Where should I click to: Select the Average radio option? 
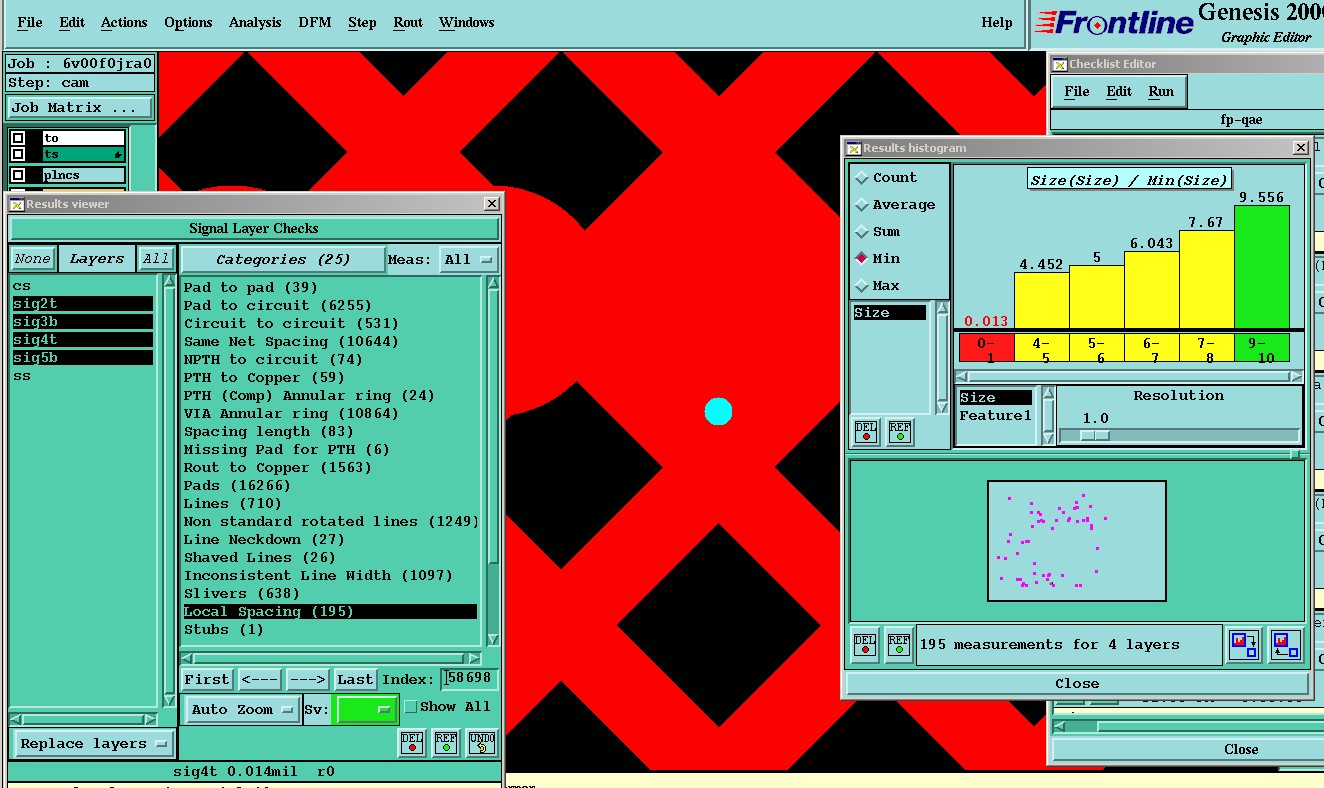click(861, 205)
